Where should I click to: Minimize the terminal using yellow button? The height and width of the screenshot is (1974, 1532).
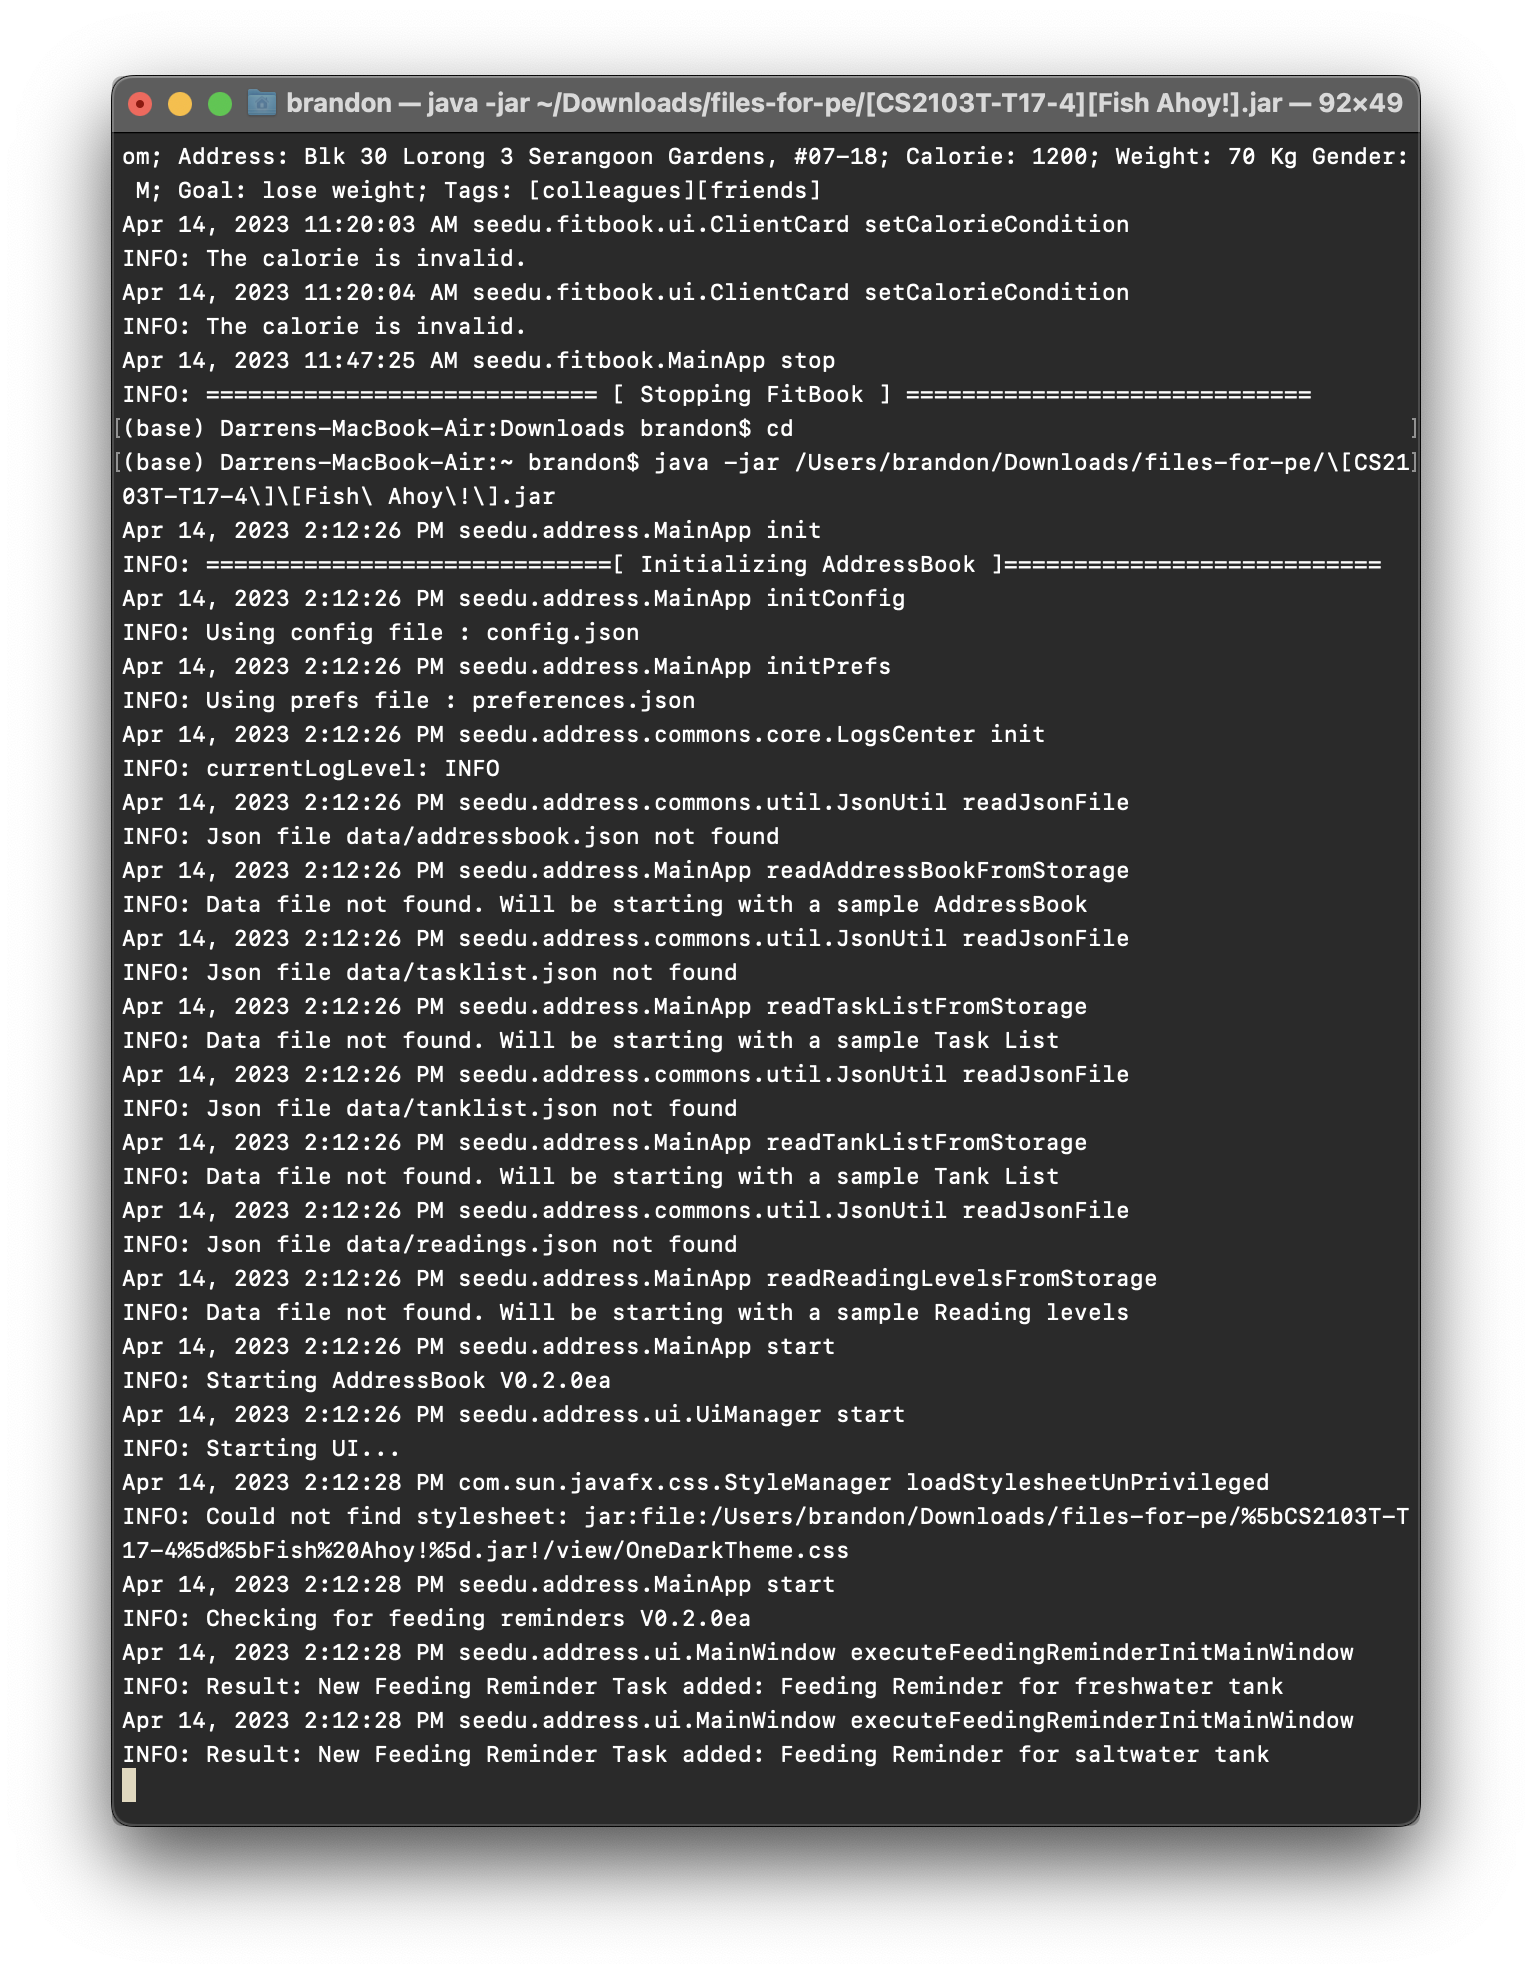(180, 104)
